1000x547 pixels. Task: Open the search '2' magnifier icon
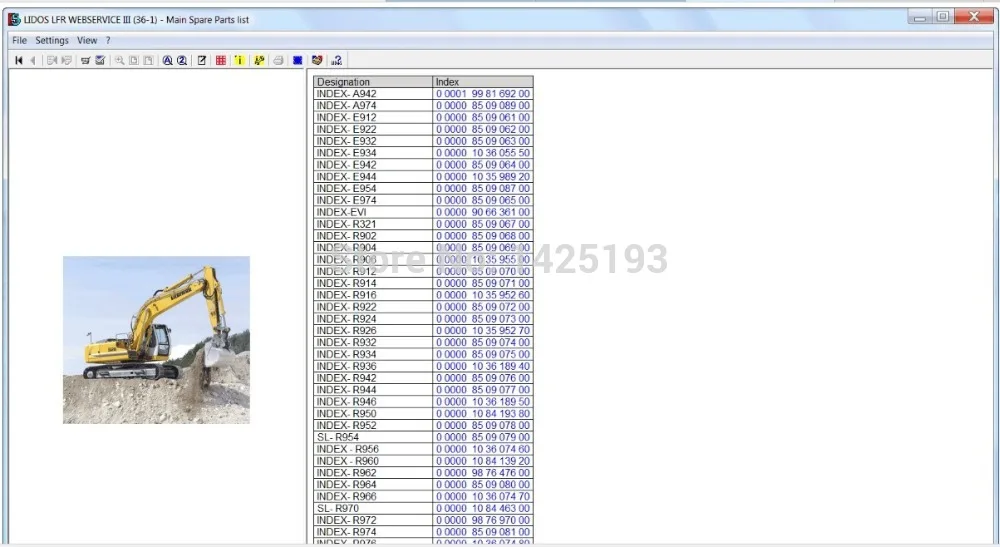coord(182,60)
